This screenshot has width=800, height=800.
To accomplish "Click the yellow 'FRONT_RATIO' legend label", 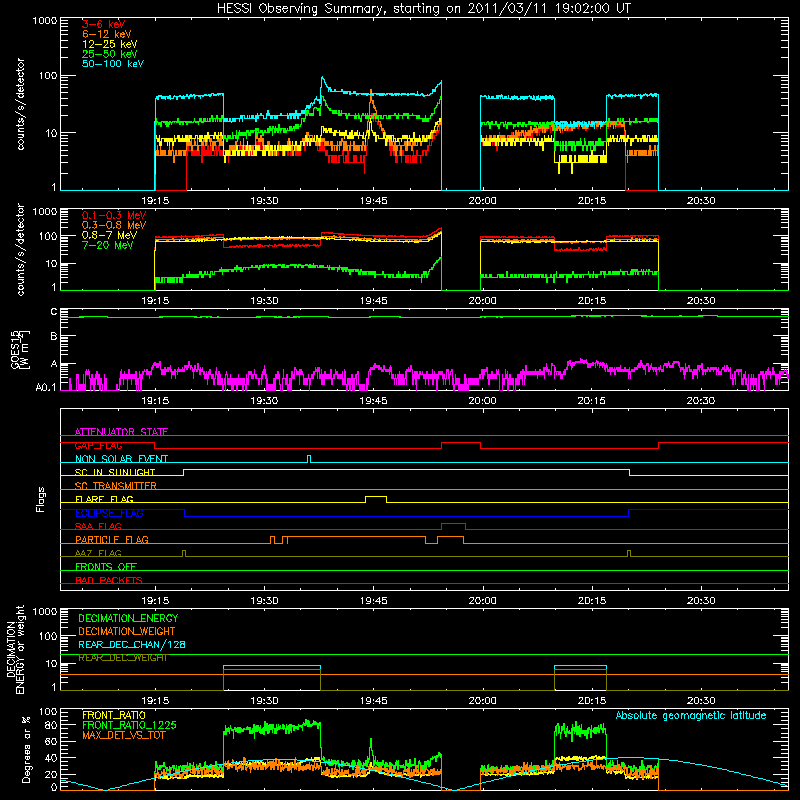I will (114, 715).
